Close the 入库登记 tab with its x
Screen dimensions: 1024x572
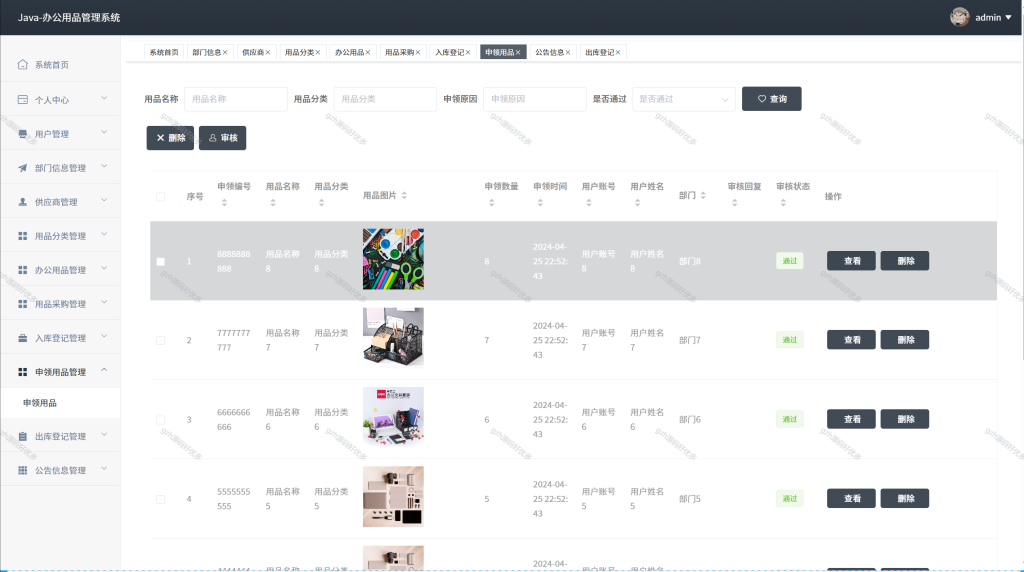click(x=468, y=52)
